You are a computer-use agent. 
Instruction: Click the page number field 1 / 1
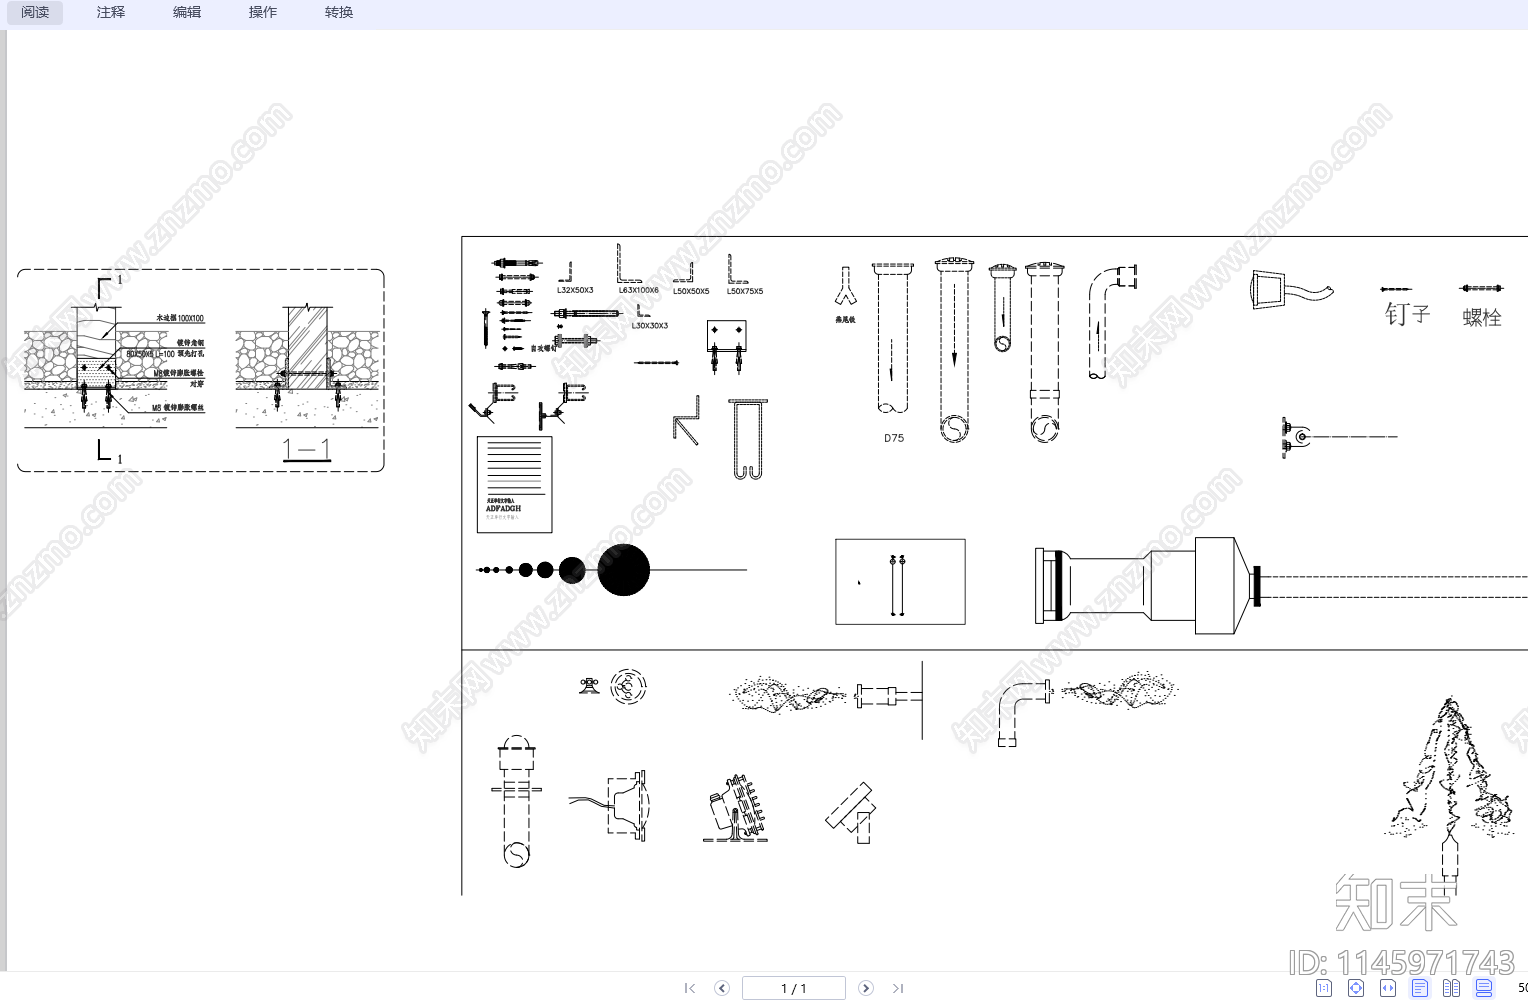pos(794,988)
